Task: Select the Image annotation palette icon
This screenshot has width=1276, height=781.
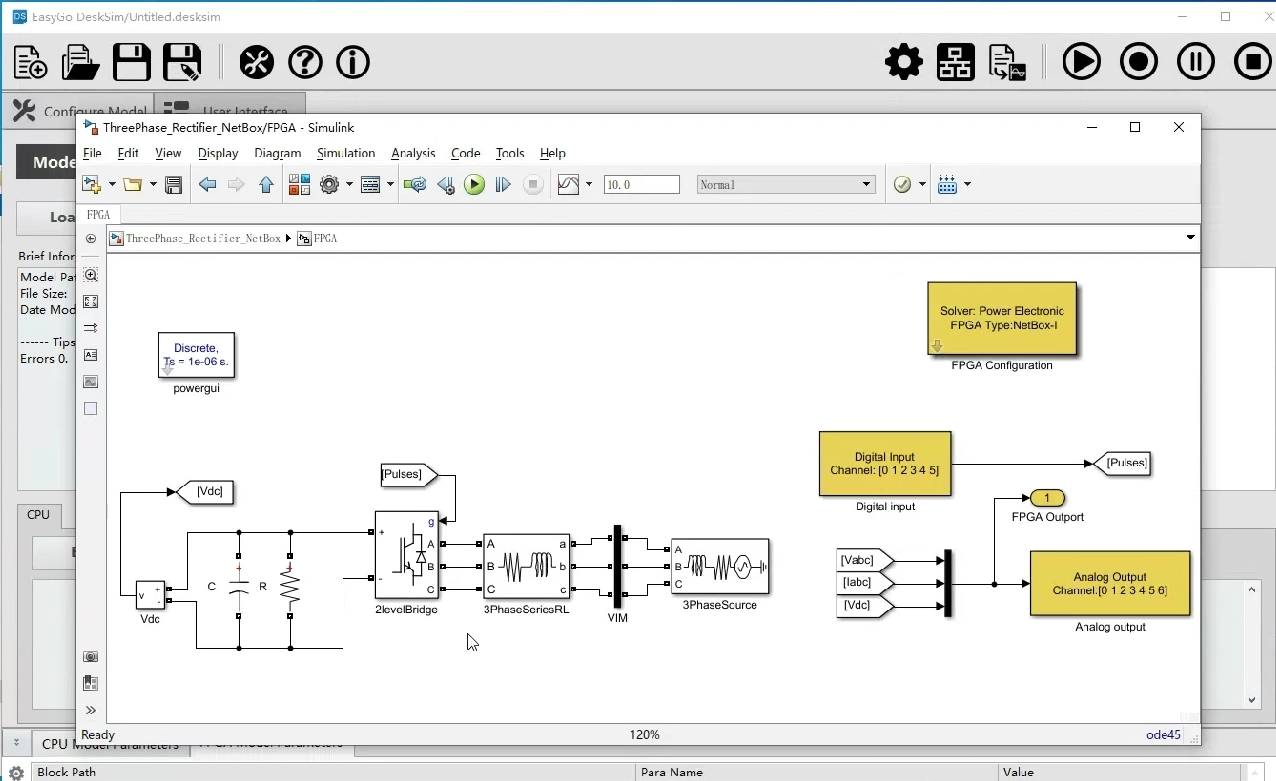Action: pyautogui.click(x=91, y=382)
